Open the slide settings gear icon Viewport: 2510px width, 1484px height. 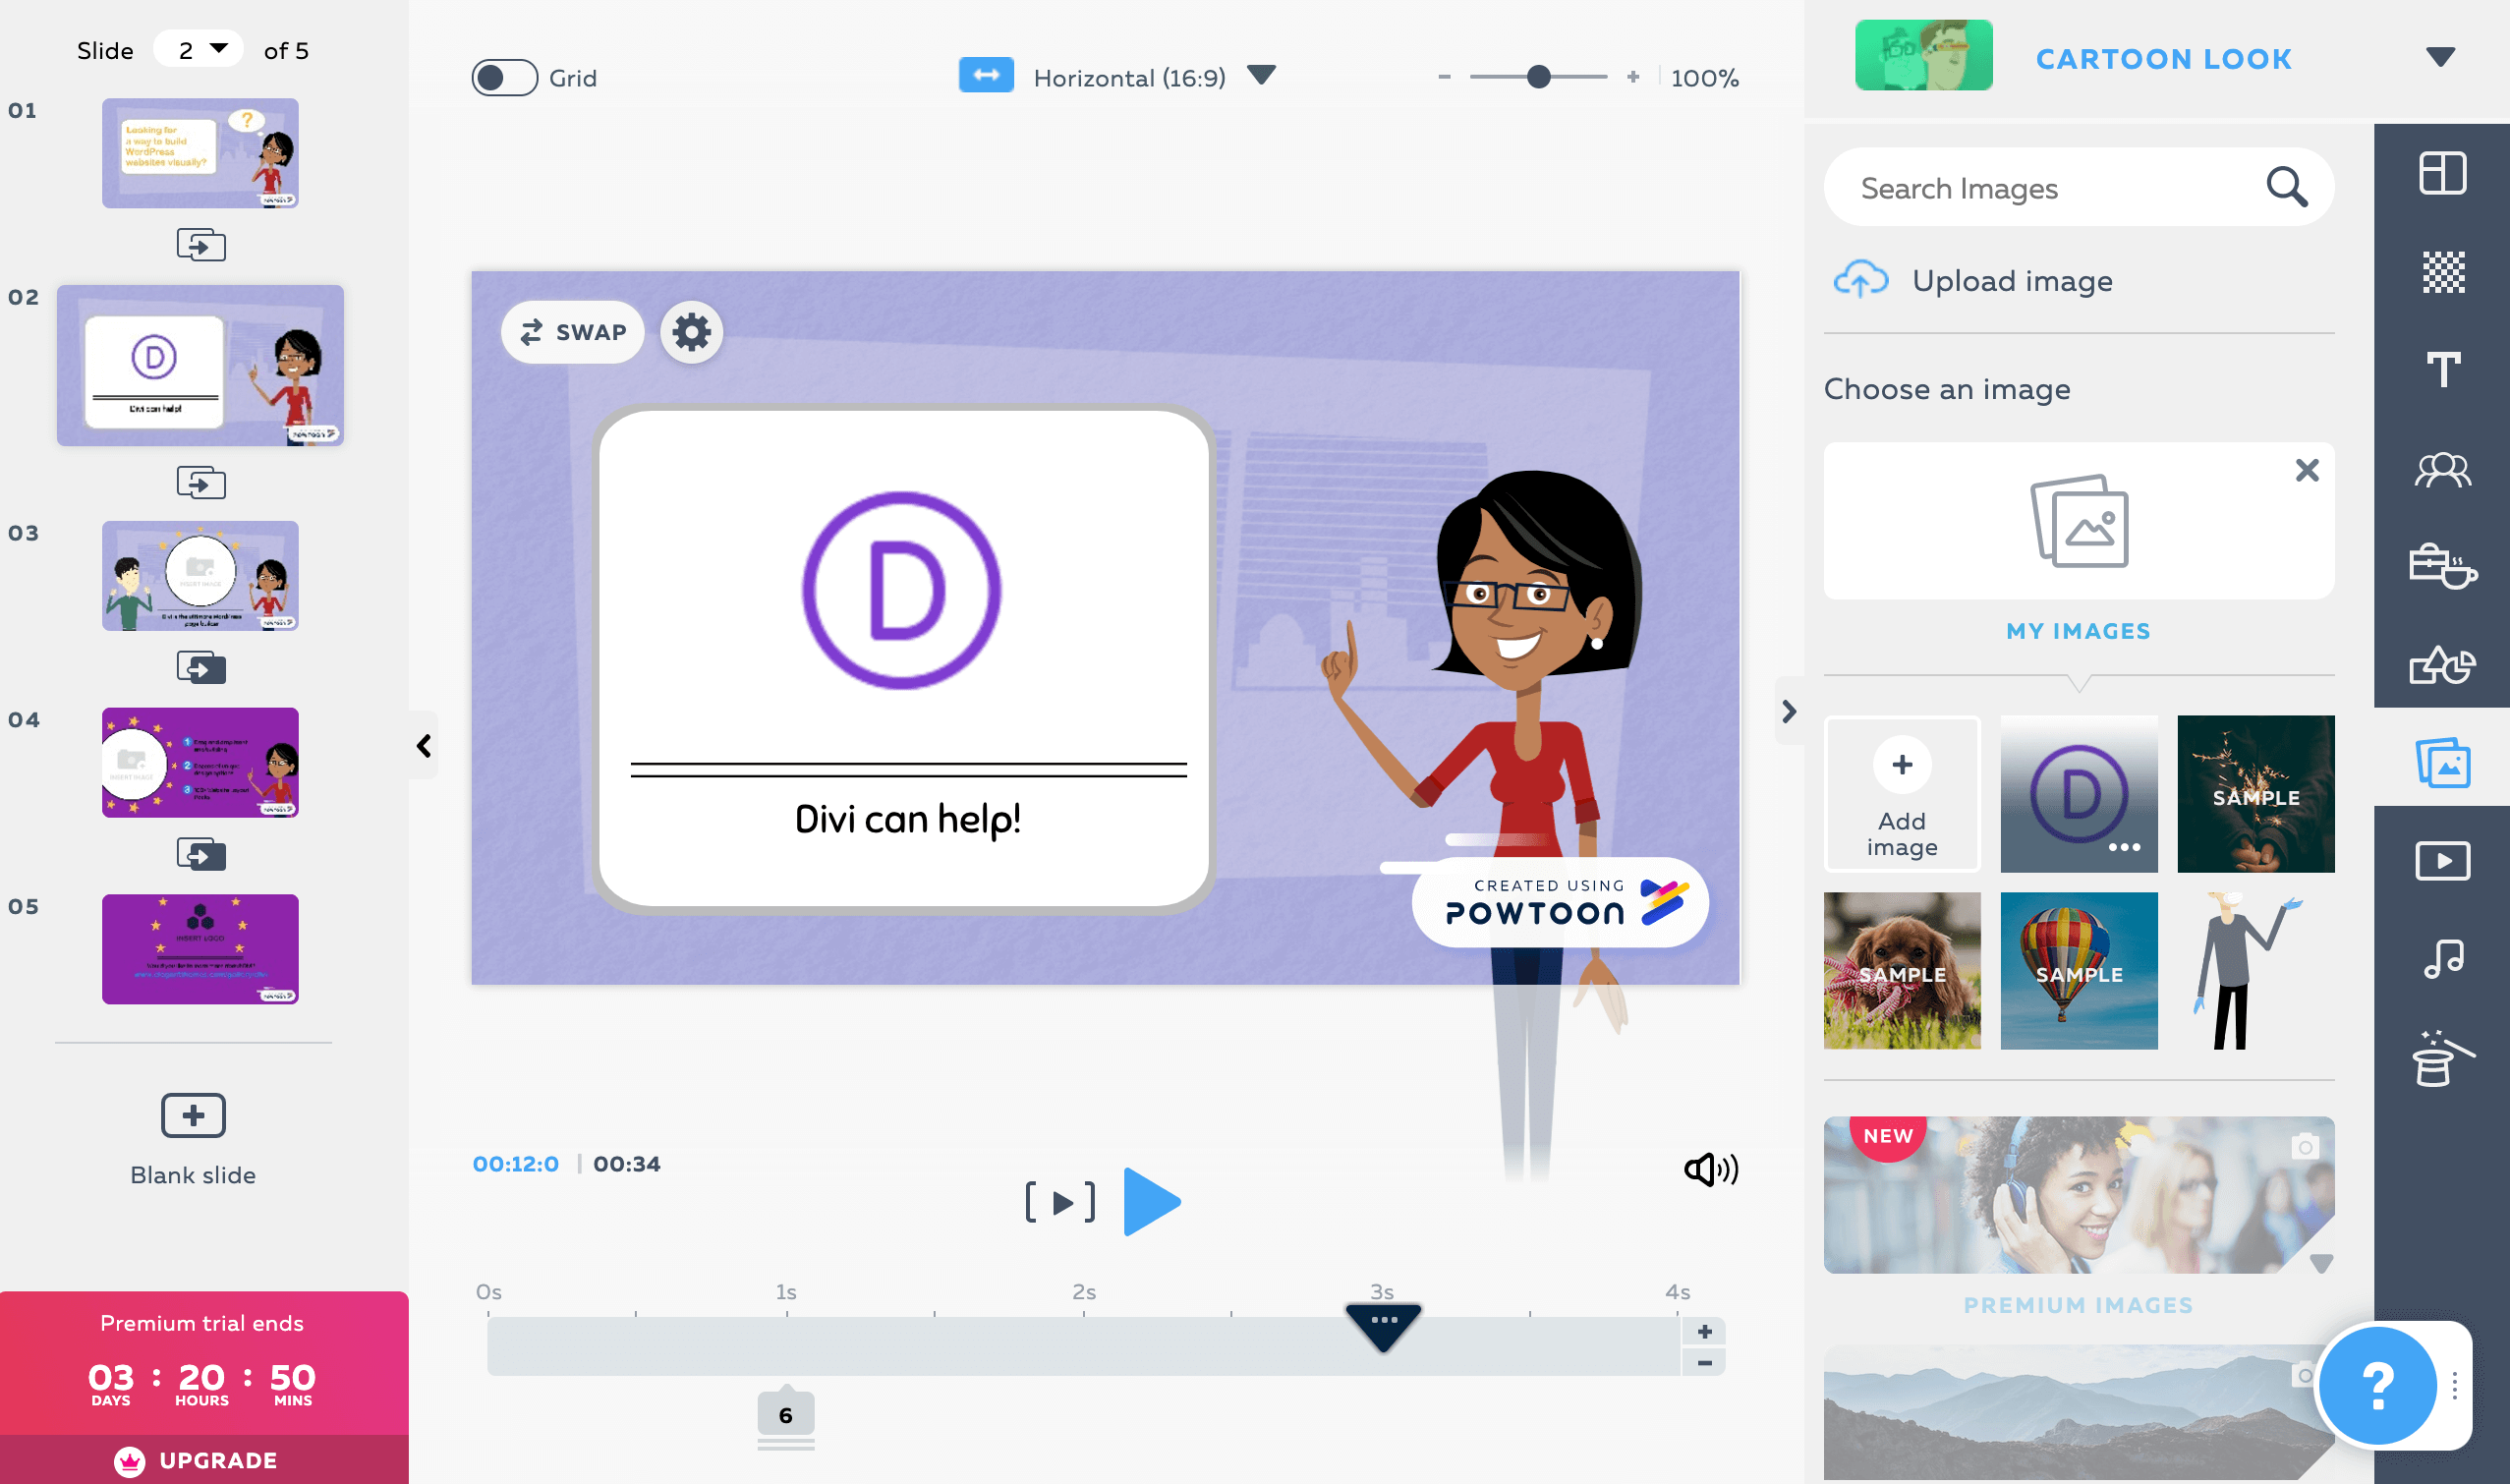(x=691, y=330)
